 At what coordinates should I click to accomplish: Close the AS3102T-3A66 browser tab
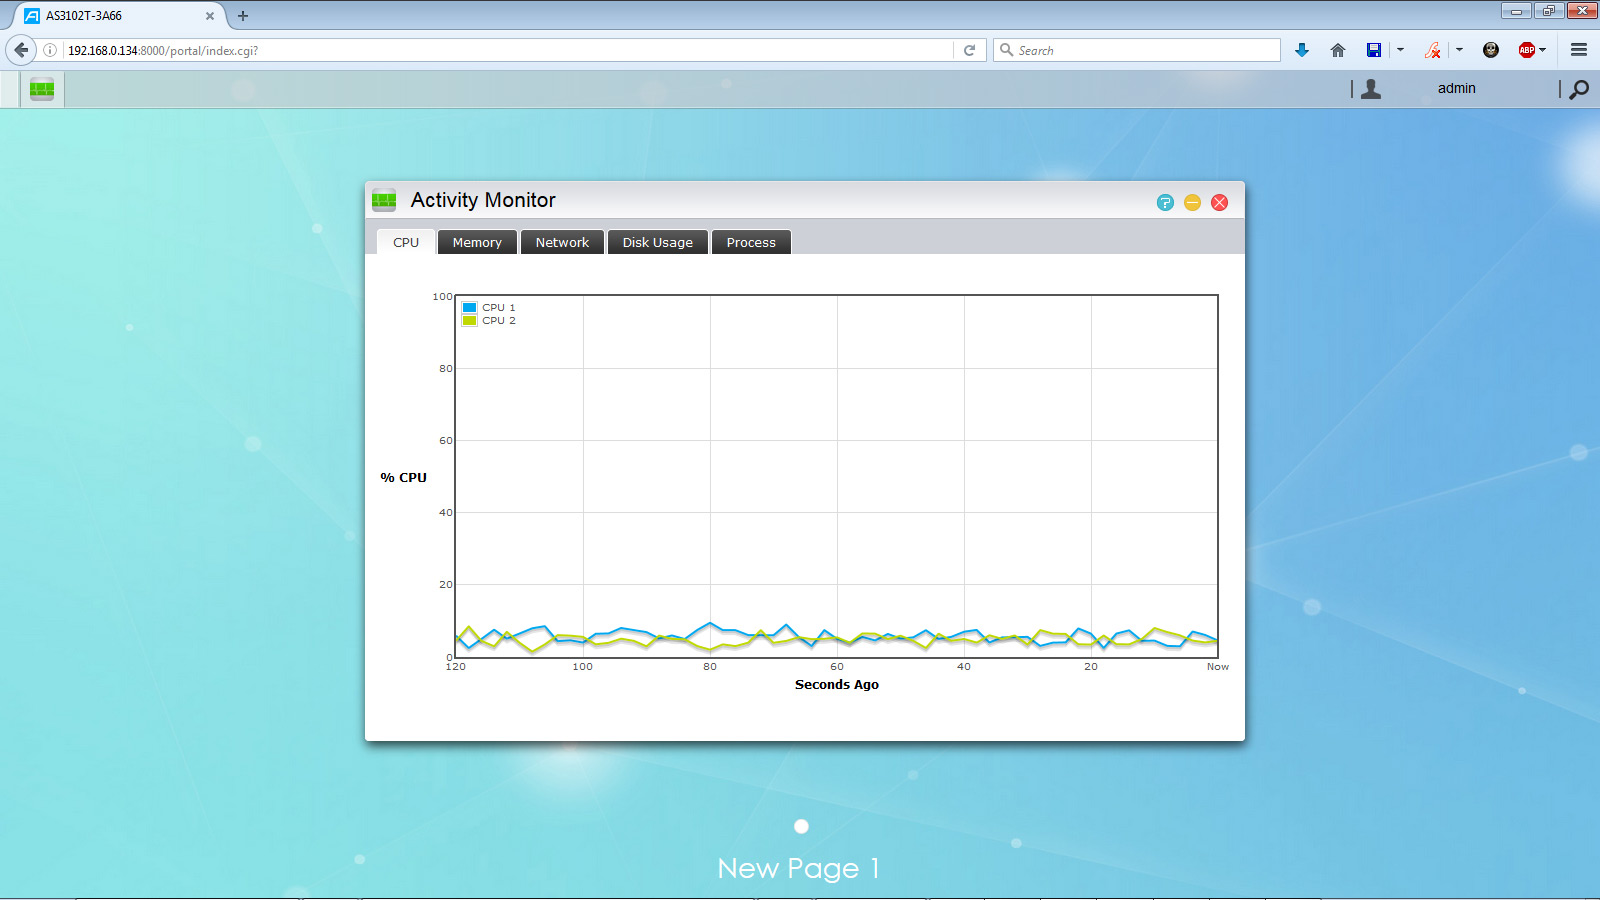pos(210,16)
